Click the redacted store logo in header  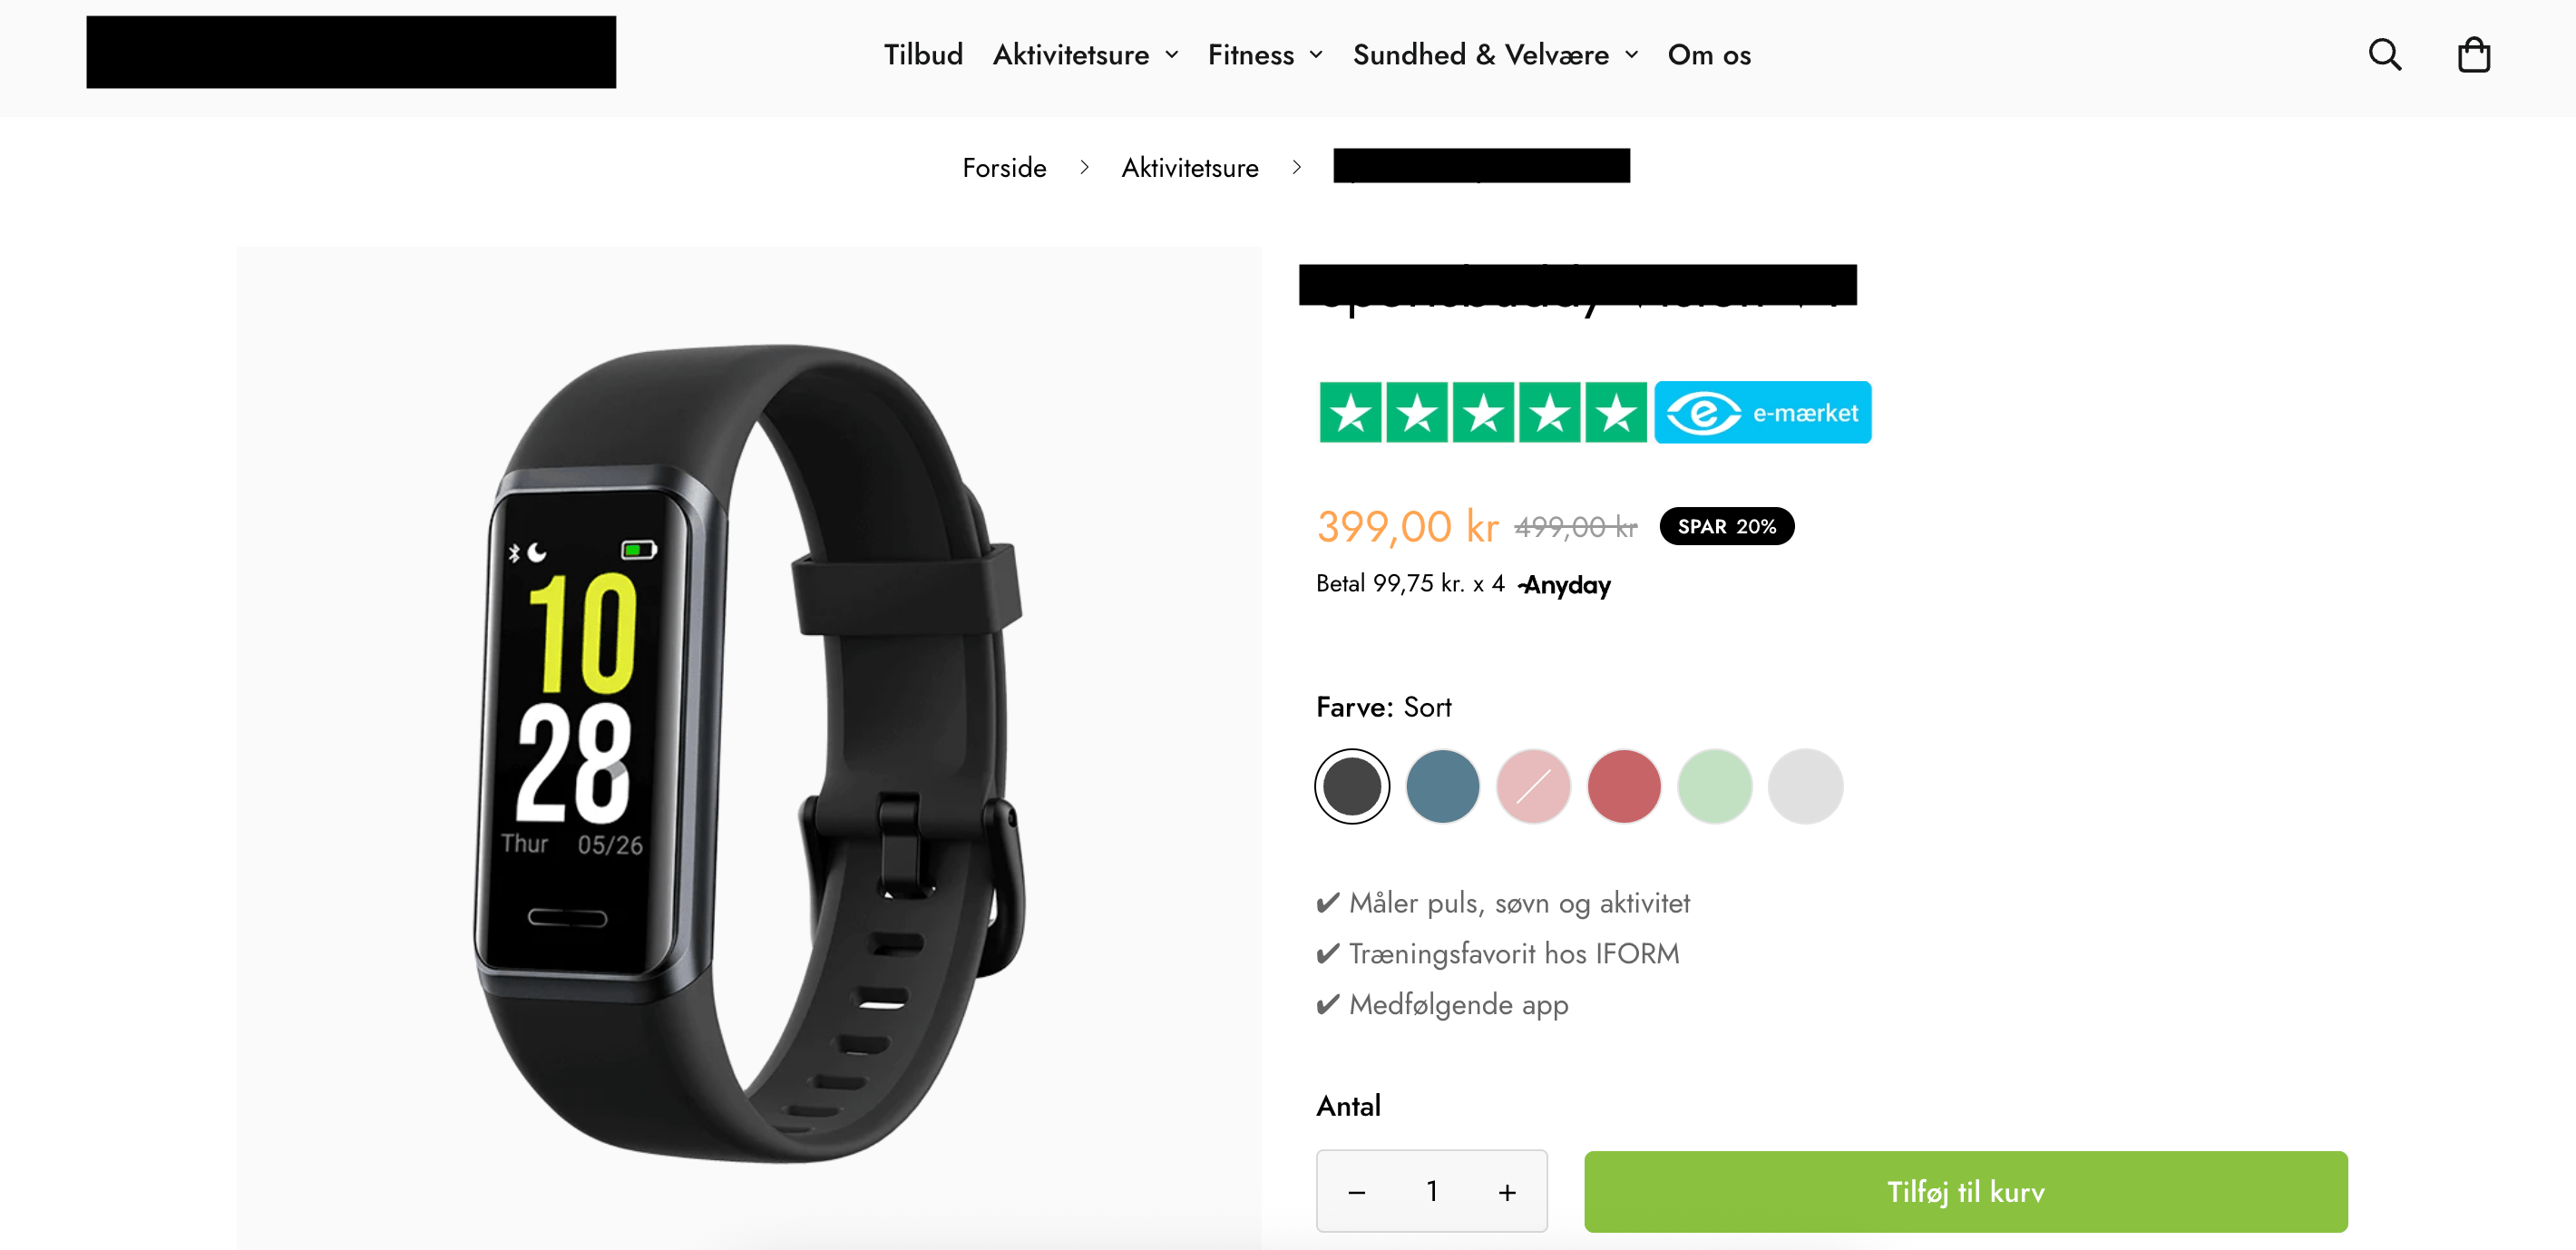[x=351, y=52]
